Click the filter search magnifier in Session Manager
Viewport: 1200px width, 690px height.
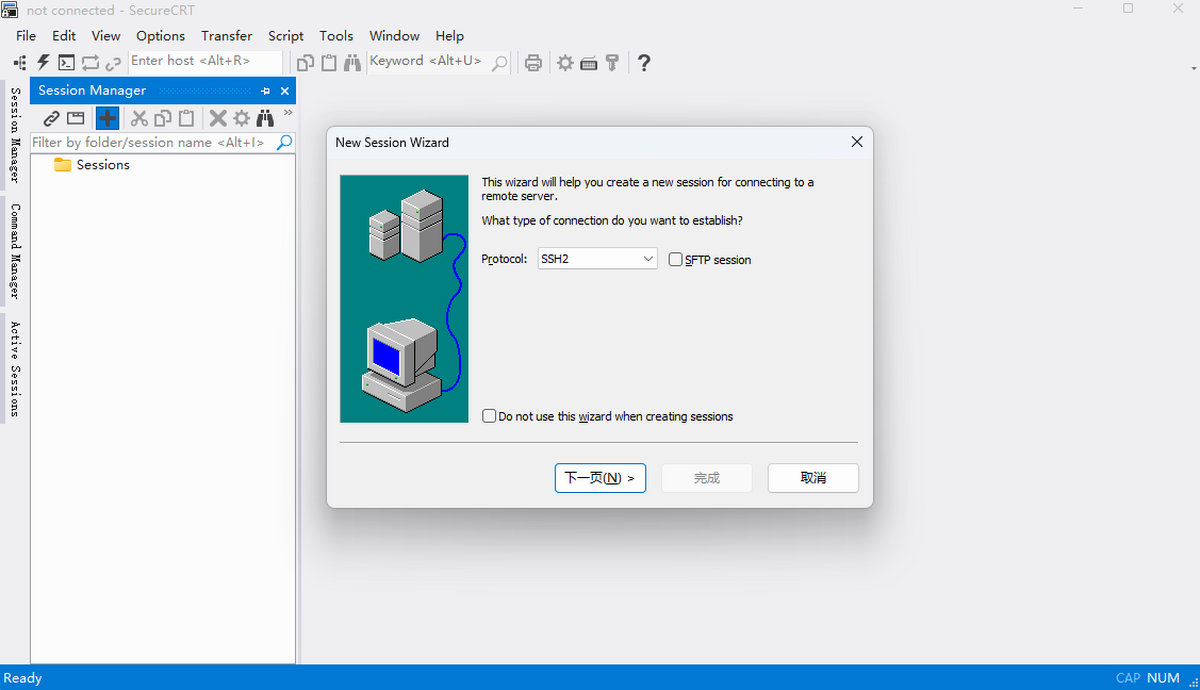[285, 143]
